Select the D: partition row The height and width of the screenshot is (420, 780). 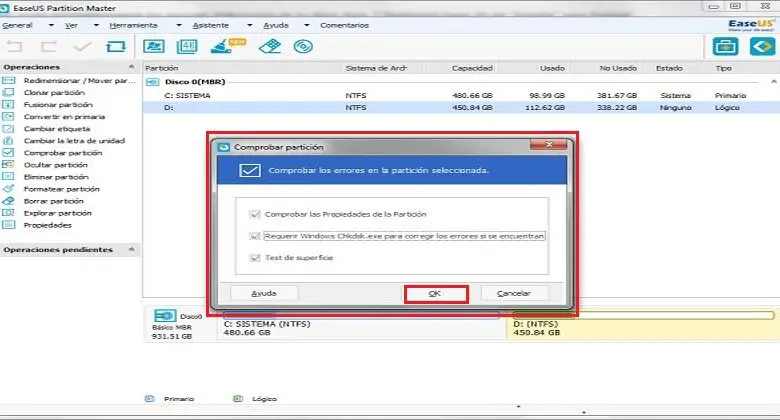(461, 107)
